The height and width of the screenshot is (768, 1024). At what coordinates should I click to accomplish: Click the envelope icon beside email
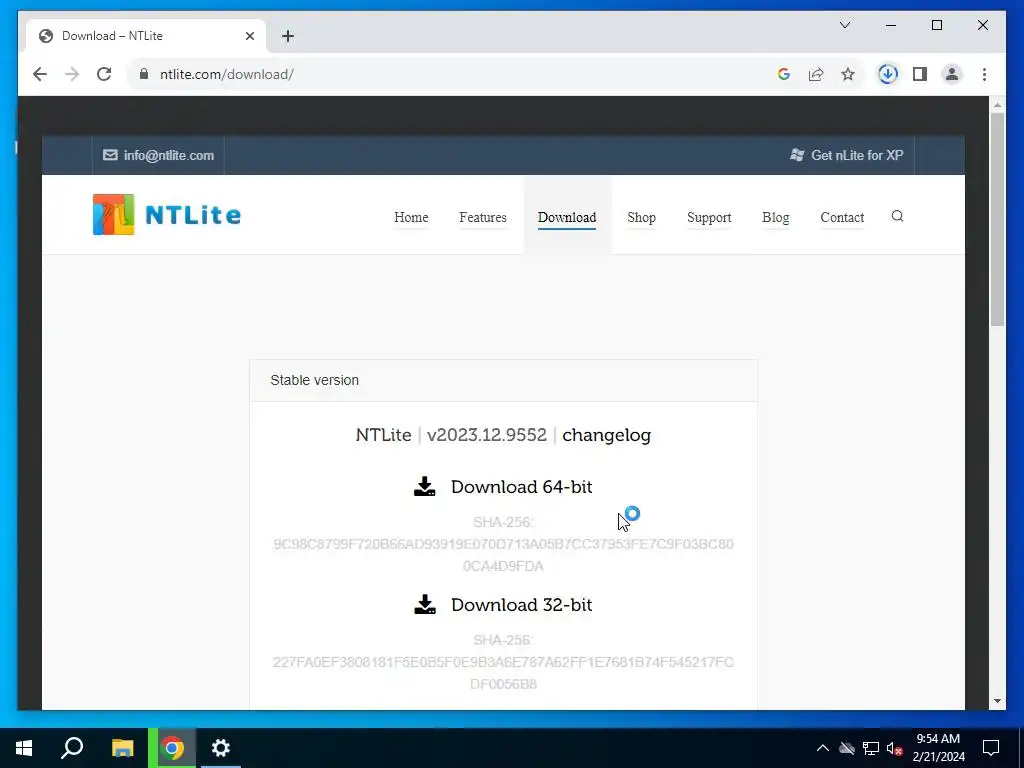110,155
